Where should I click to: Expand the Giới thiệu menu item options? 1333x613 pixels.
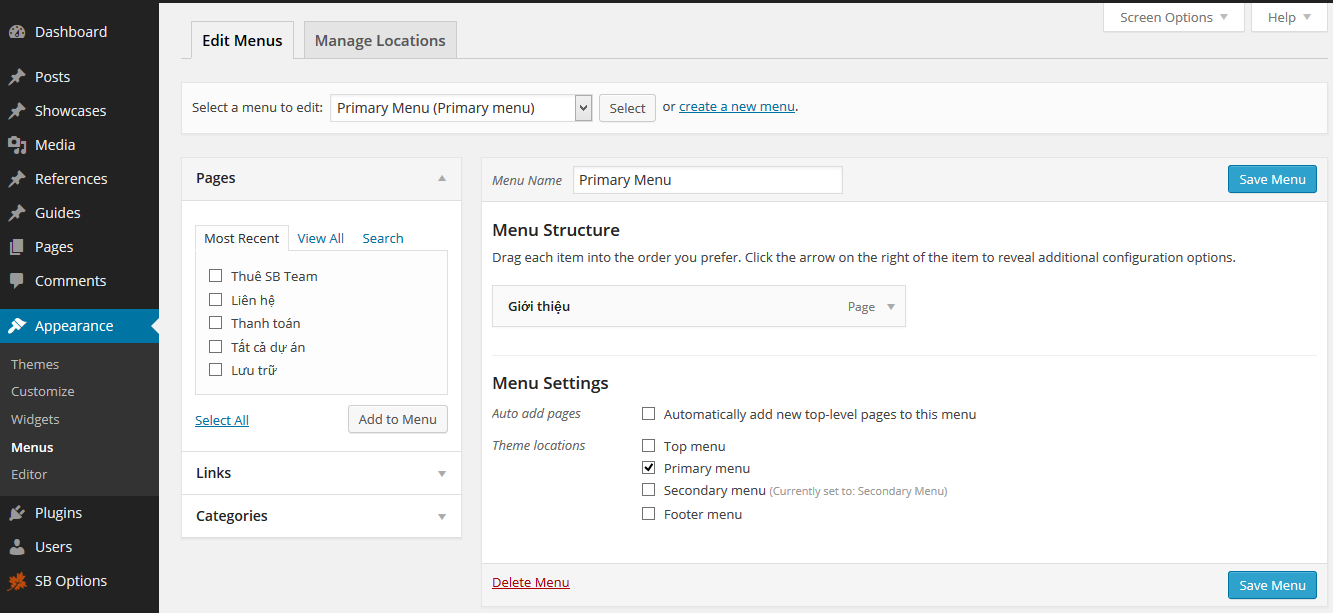coord(891,307)
